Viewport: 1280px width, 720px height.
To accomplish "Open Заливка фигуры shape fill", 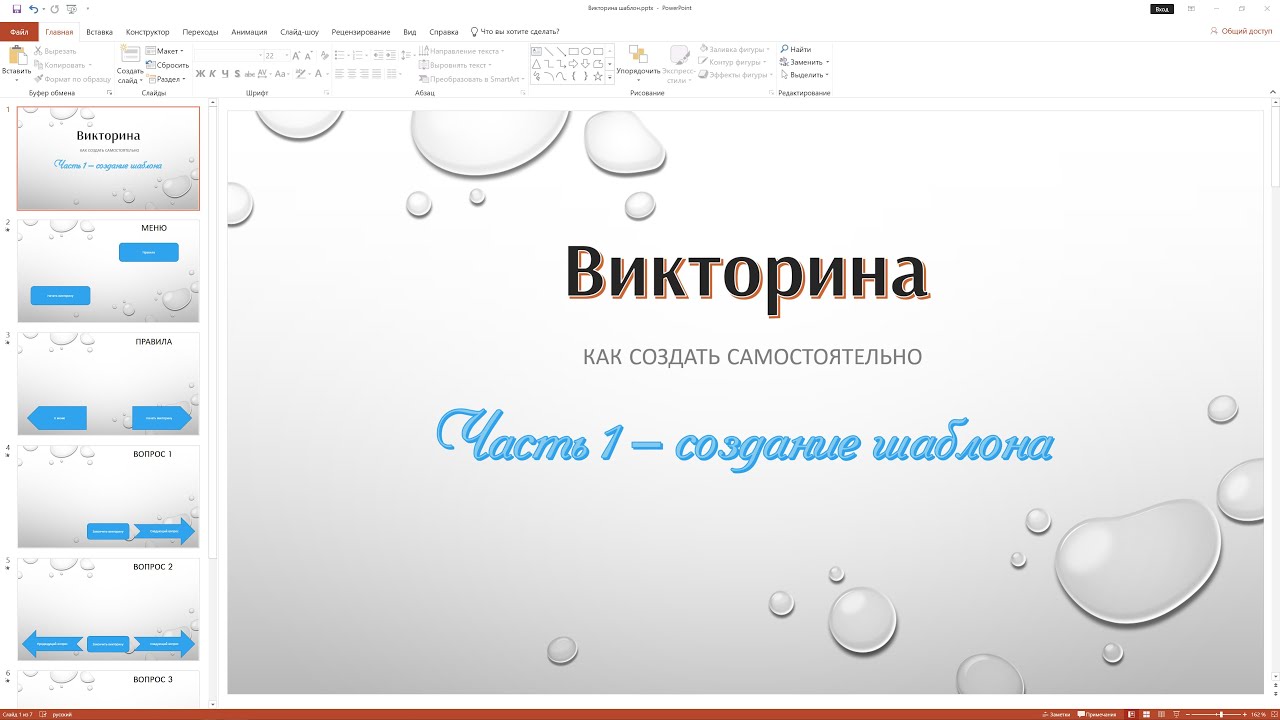I will pyautogui.click(x=733, y=49).
